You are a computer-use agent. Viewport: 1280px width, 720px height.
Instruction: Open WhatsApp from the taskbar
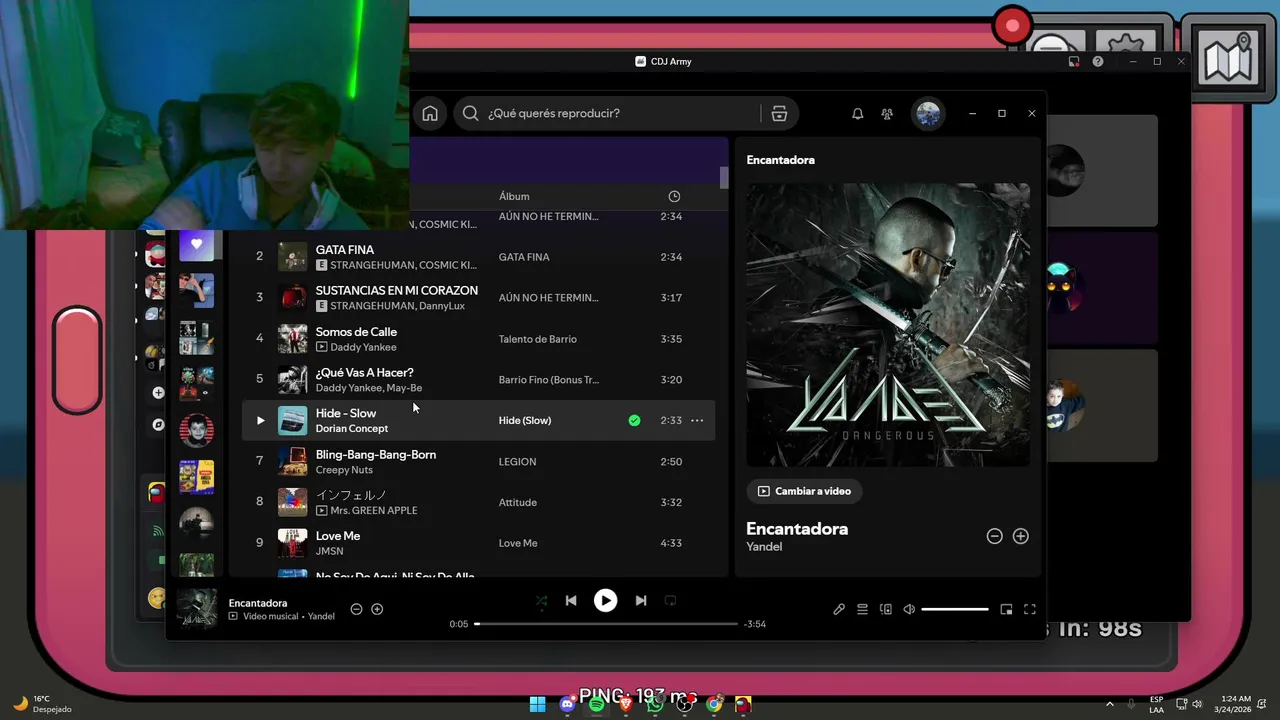point(655,704)
